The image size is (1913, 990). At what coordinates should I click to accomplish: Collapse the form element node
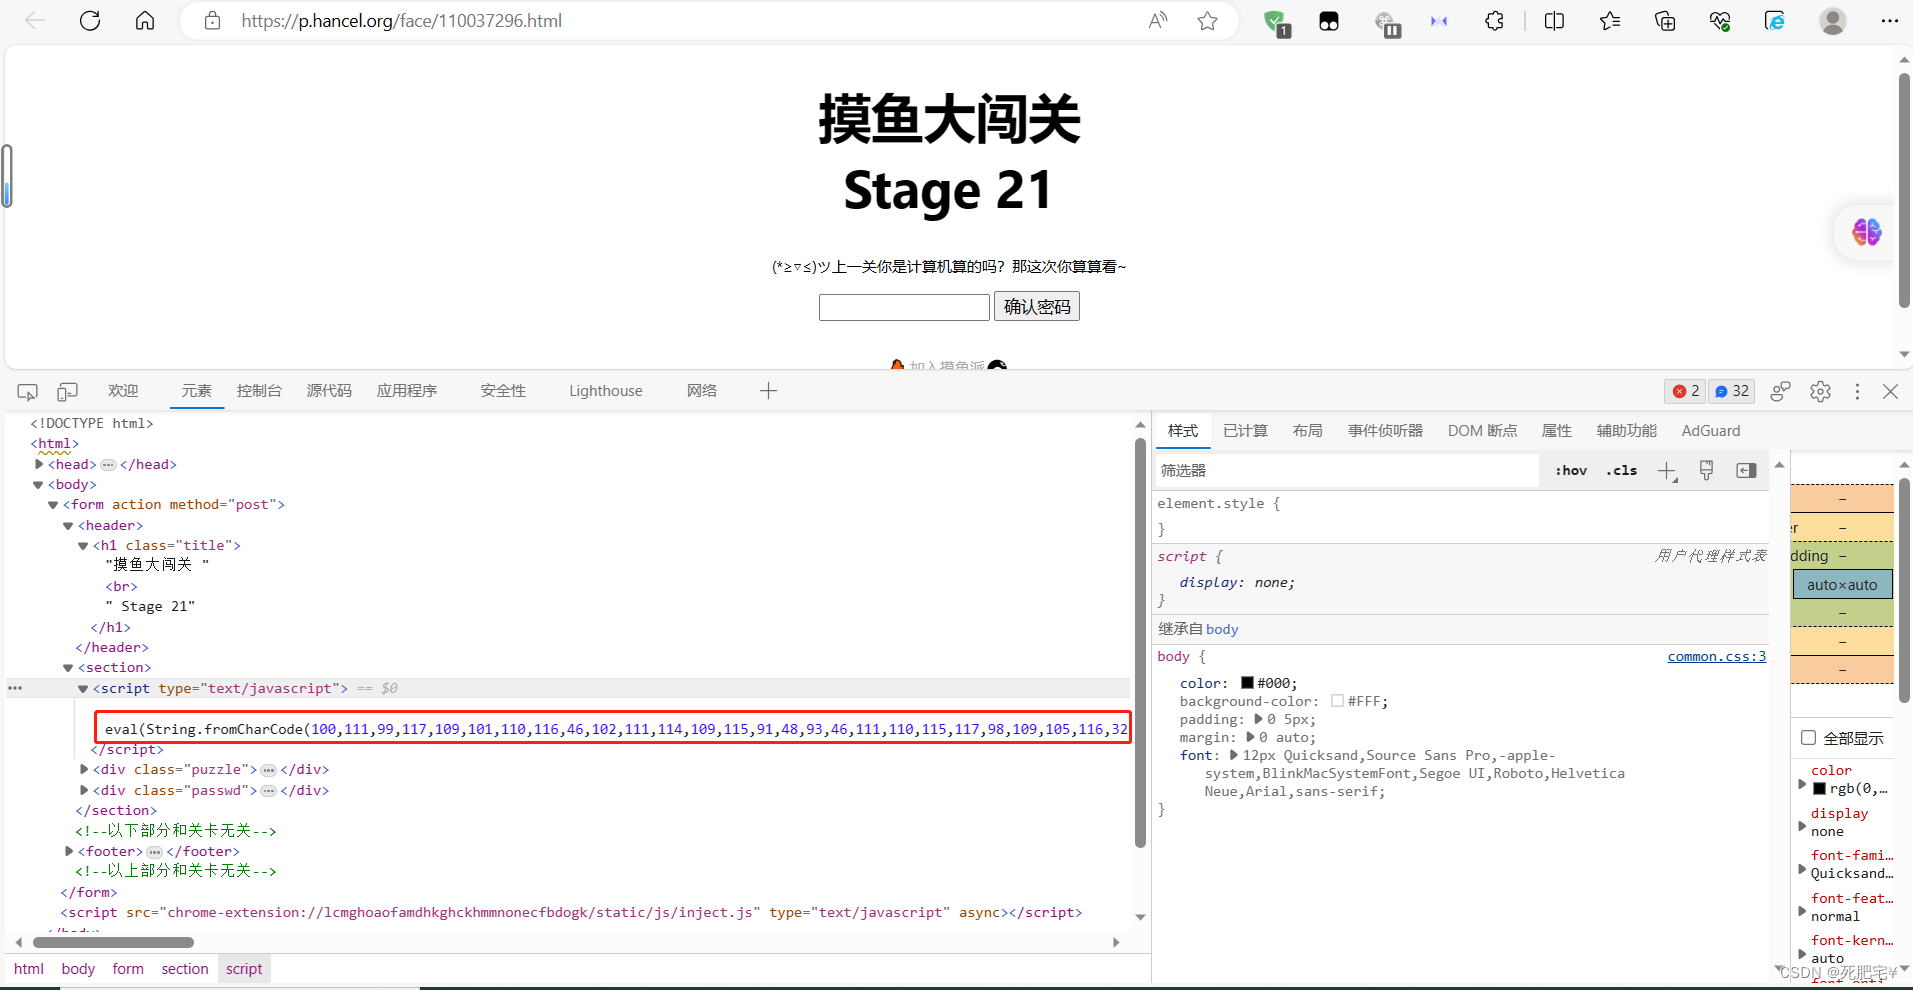coord(53,505)
